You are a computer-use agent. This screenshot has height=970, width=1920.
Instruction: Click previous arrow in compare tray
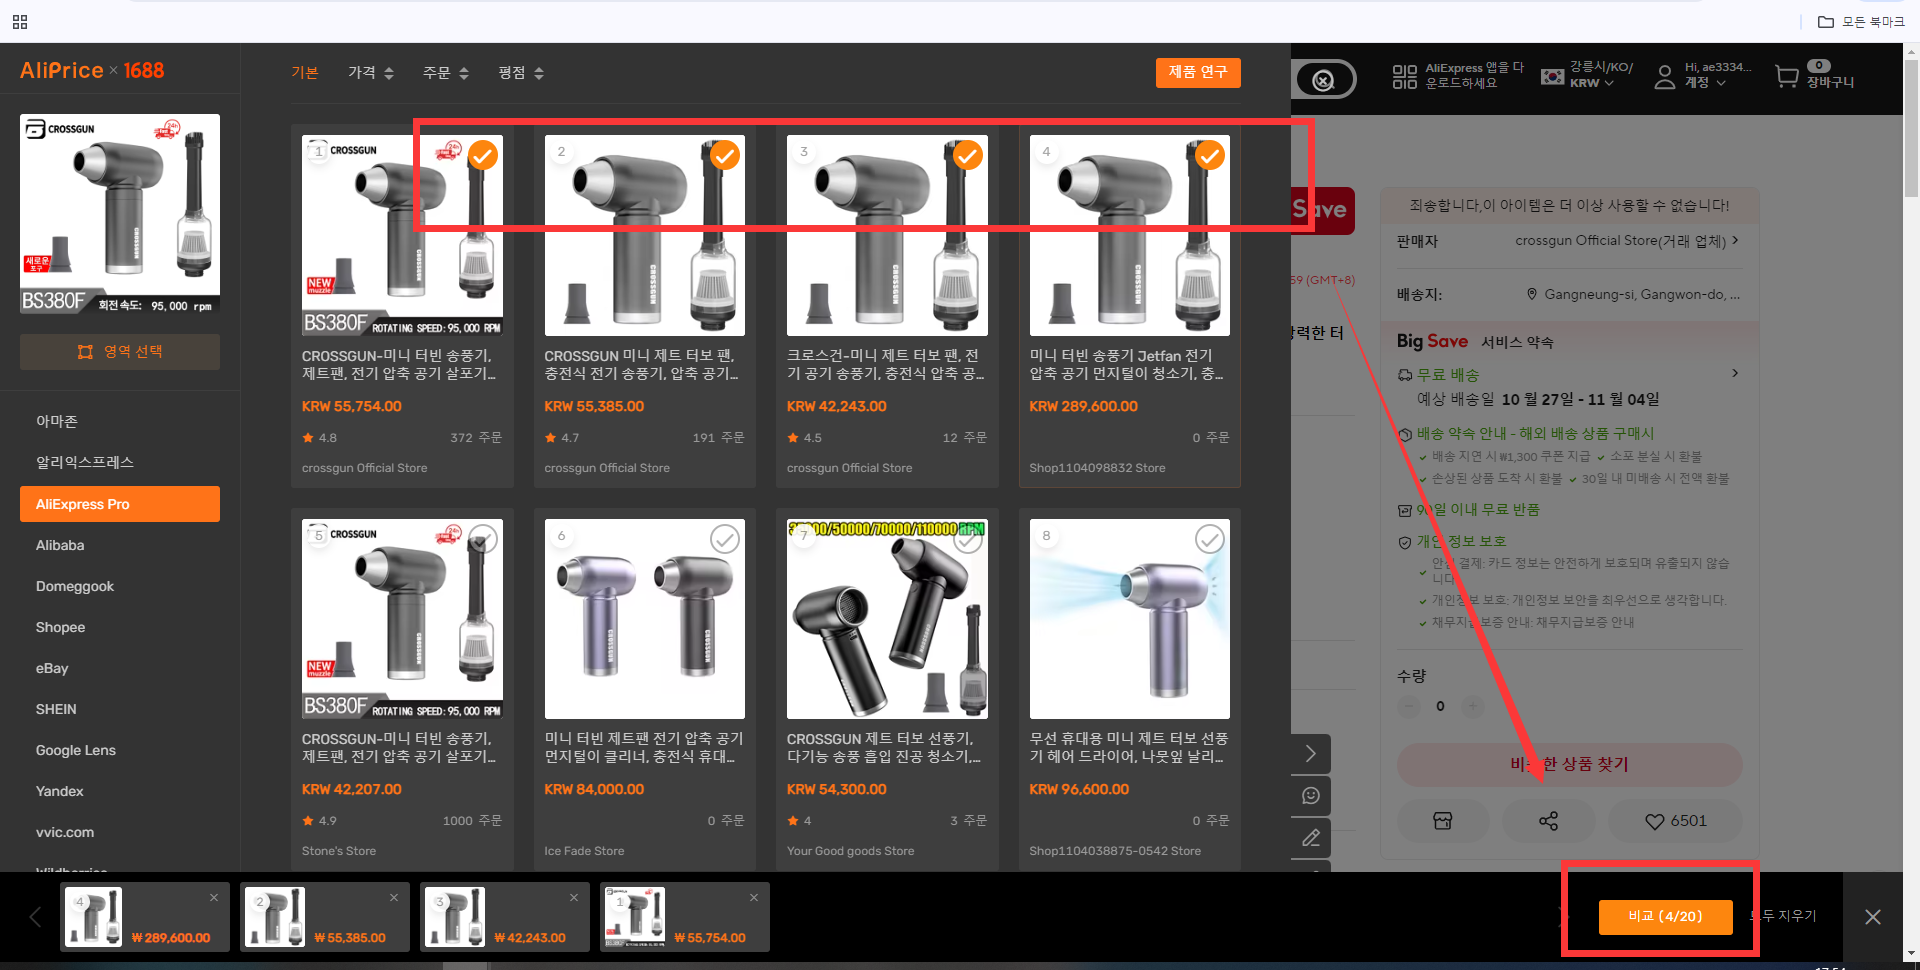(x=35, y=917)
